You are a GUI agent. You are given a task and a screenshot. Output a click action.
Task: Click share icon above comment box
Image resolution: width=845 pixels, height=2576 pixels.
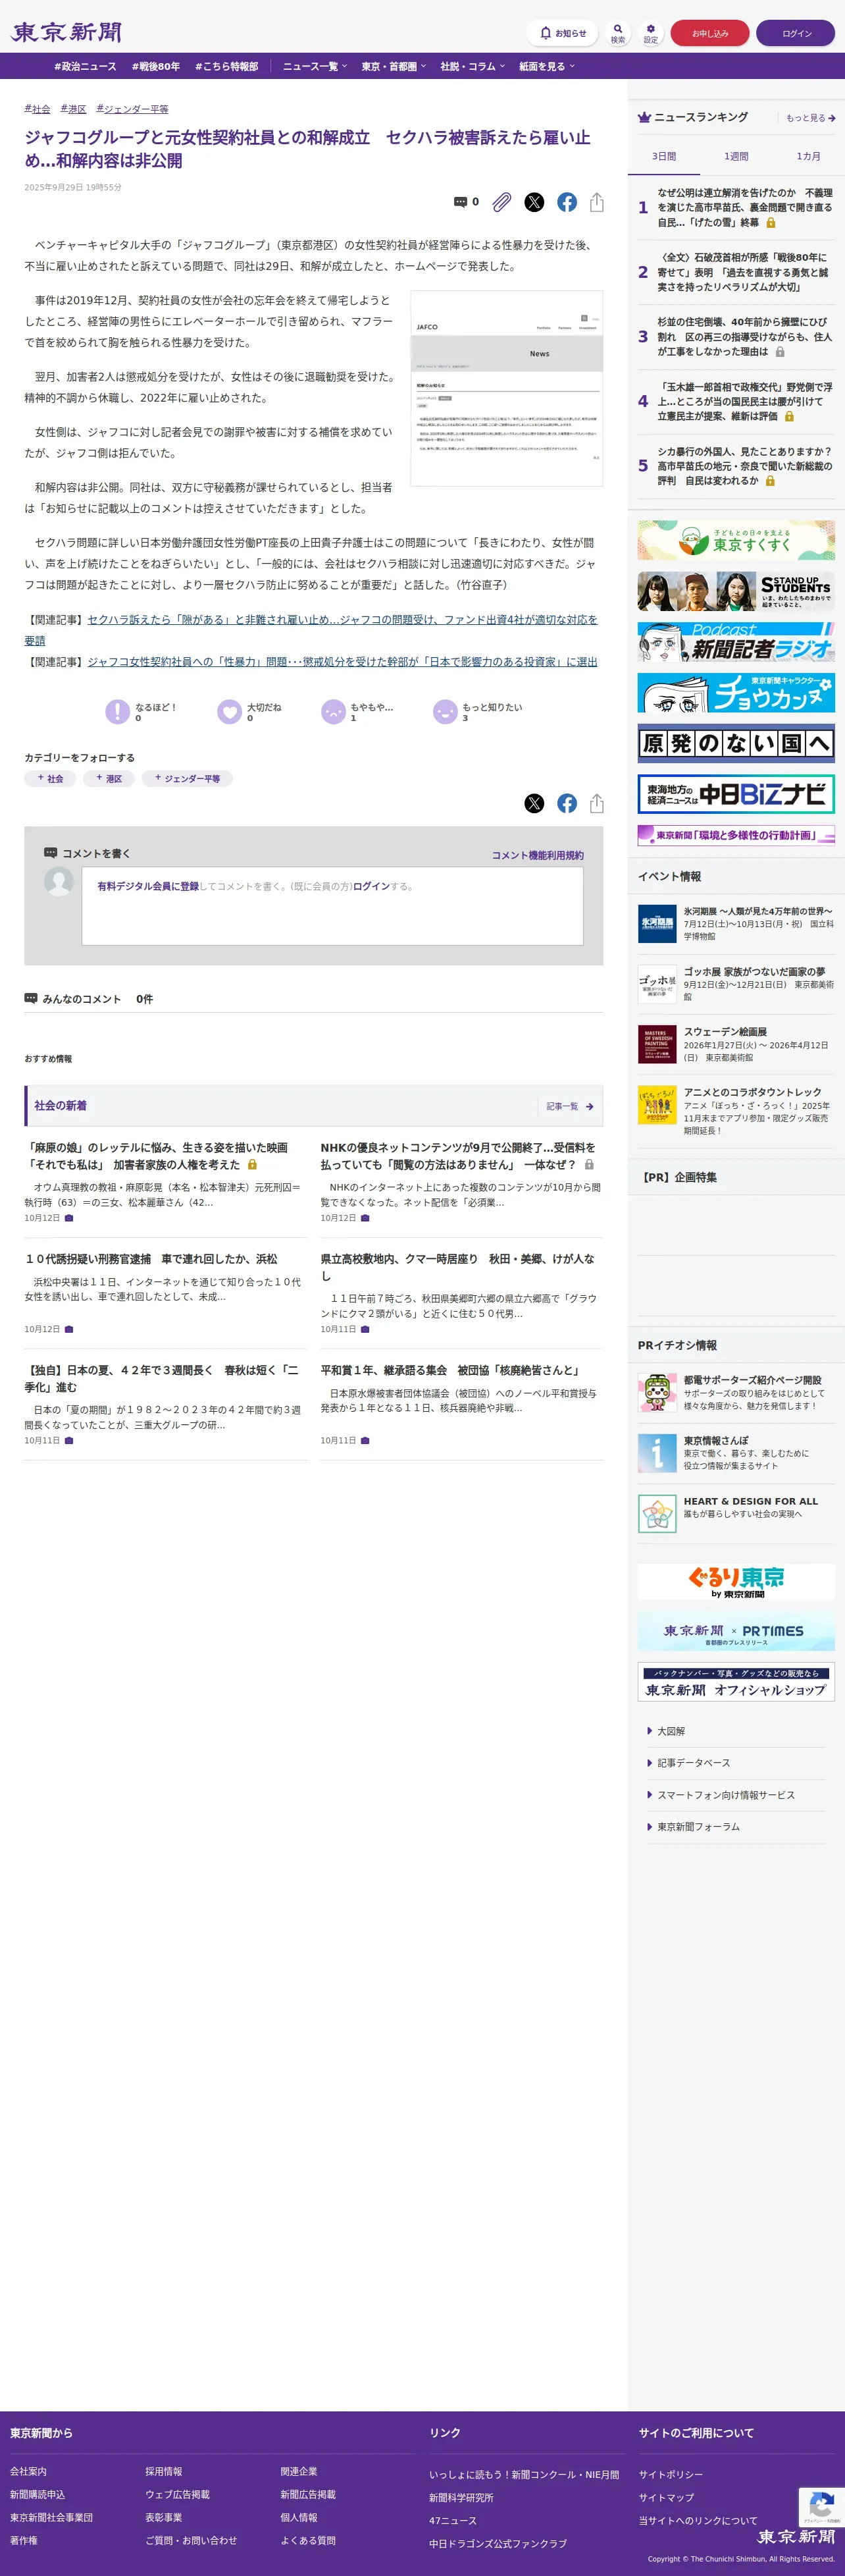click(597, 803)
